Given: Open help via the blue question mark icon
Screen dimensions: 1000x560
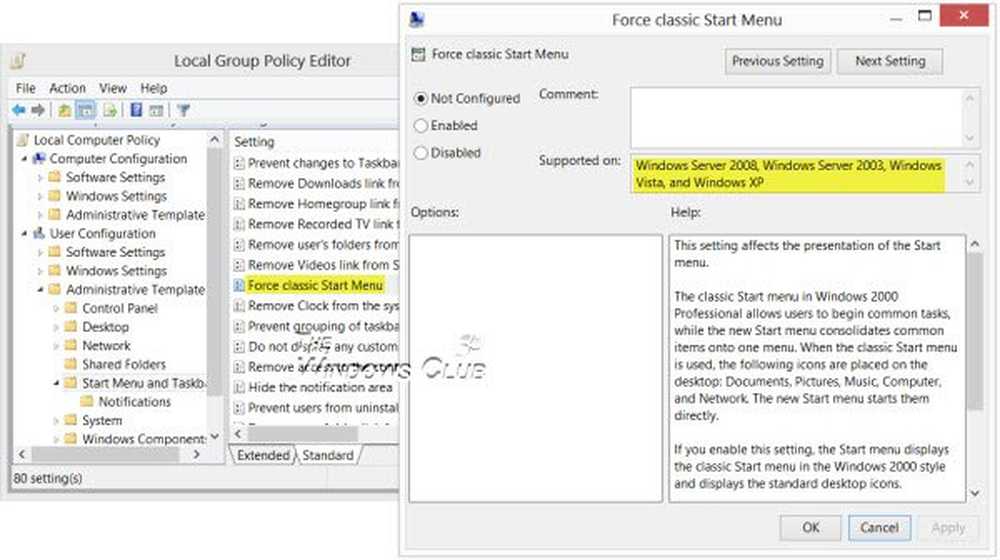Looking at the screenshot, I should click(136, 110).
